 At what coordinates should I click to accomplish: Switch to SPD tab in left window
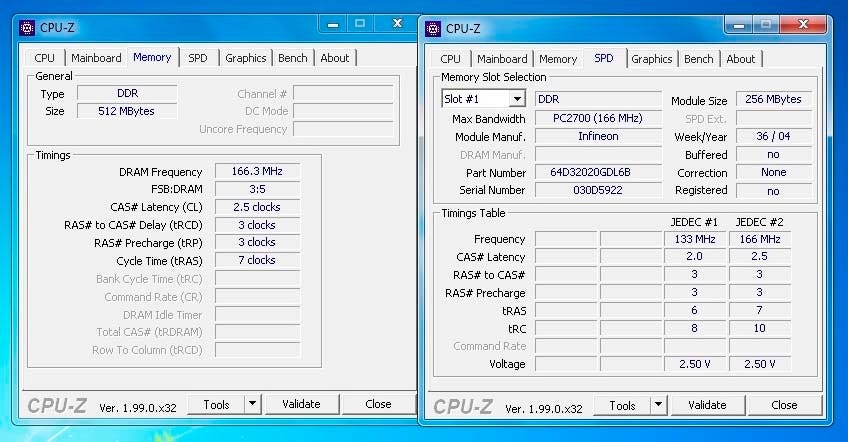tap(197, 58)
